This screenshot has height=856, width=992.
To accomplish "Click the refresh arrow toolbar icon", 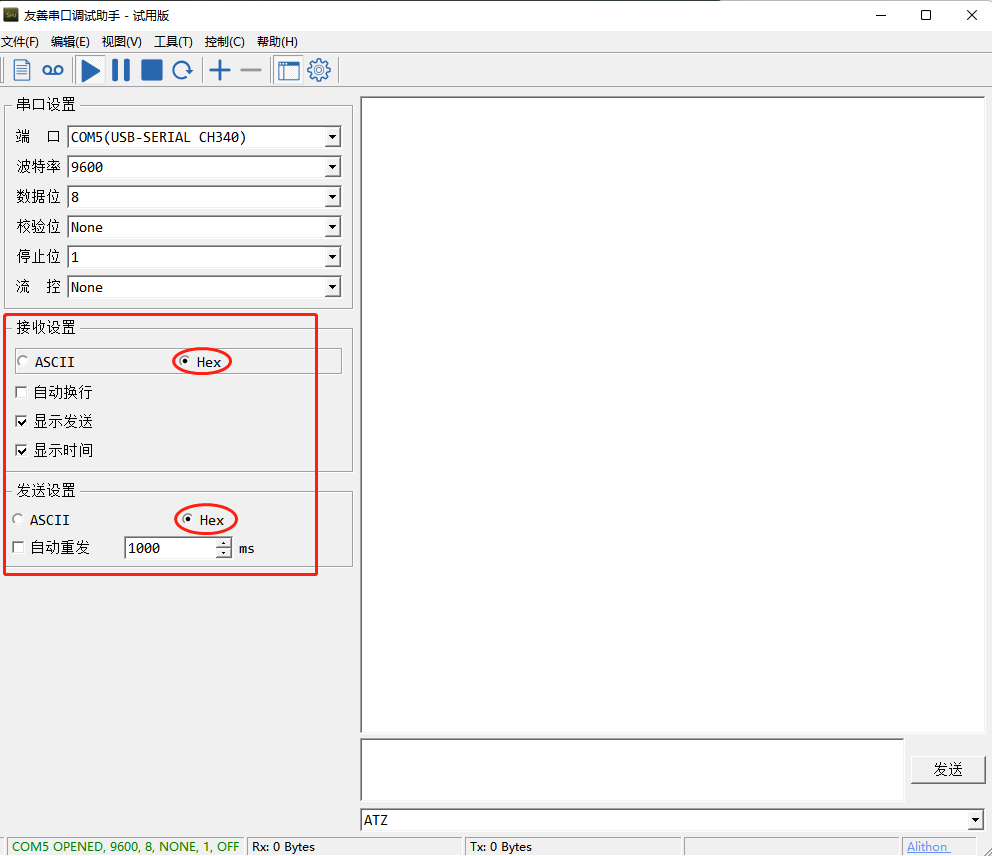I will tap(183, 70).
